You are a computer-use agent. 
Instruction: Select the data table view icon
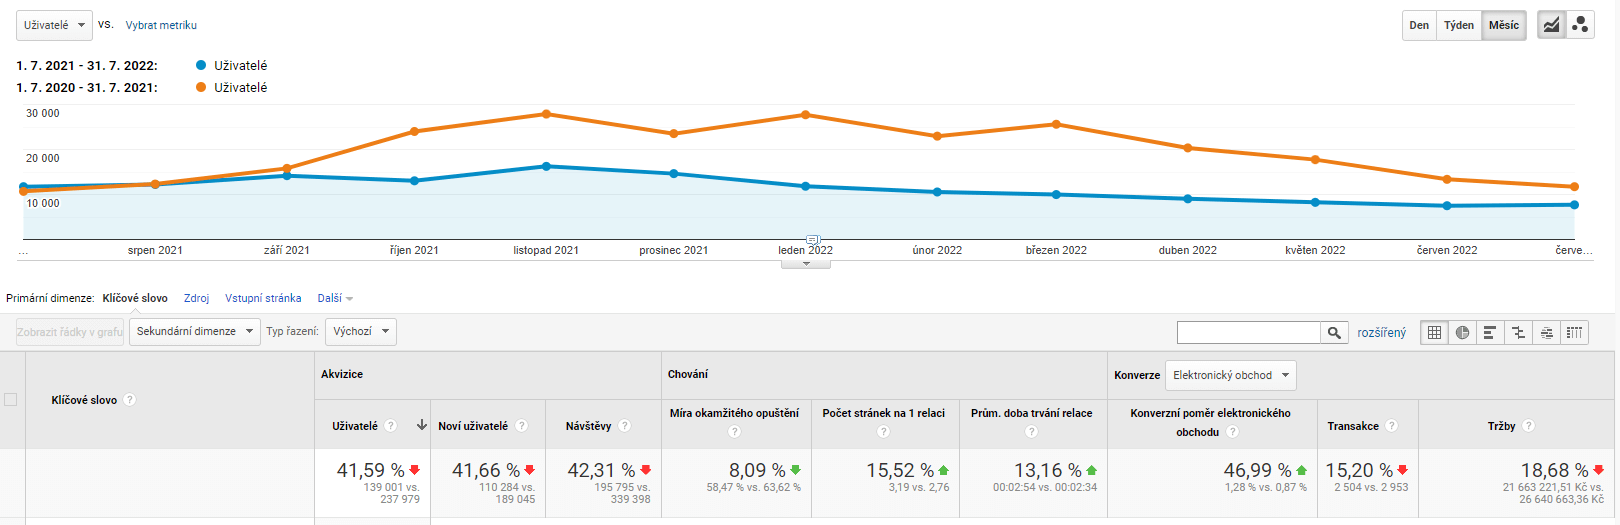1434,332
